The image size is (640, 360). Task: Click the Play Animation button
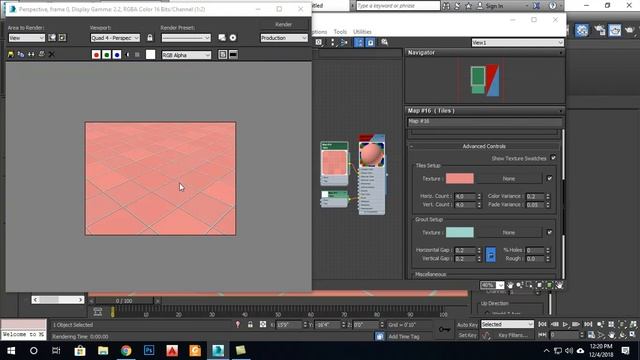click(x=565, y=324)
